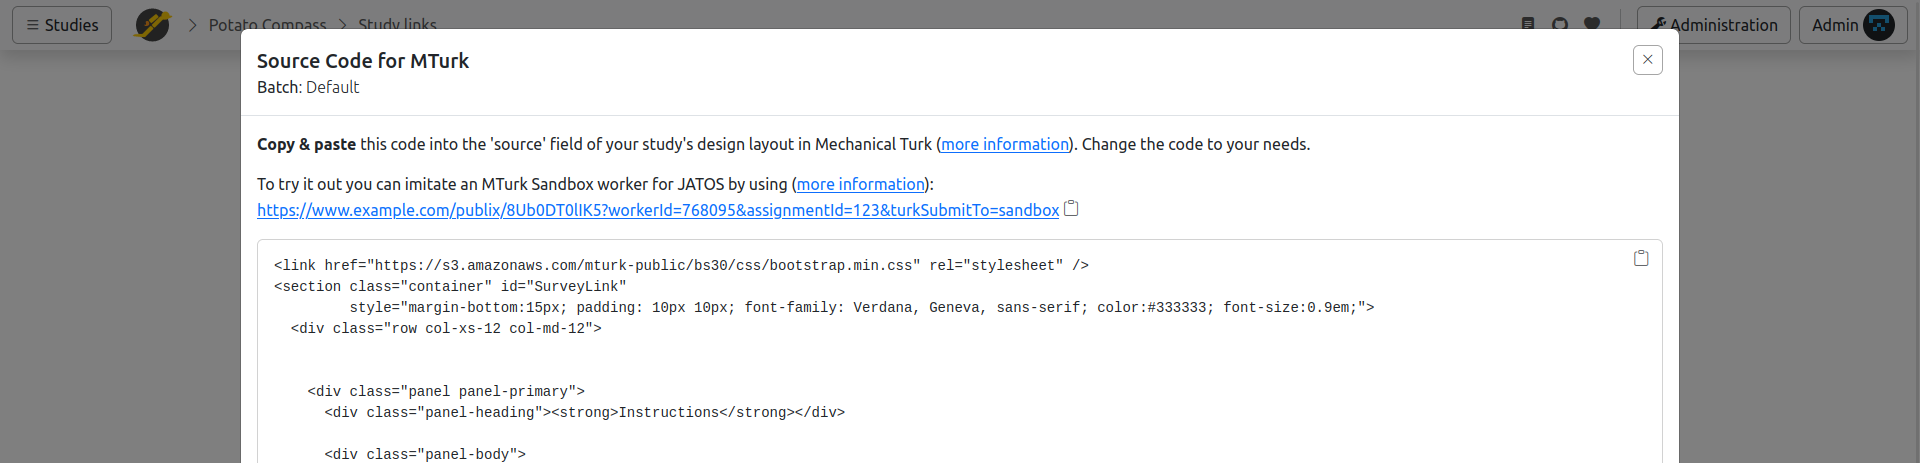Viewport: 1920px width, 463px height.
Task: Copy the MTurk source code to clipboard
Action: point(1641,258)
